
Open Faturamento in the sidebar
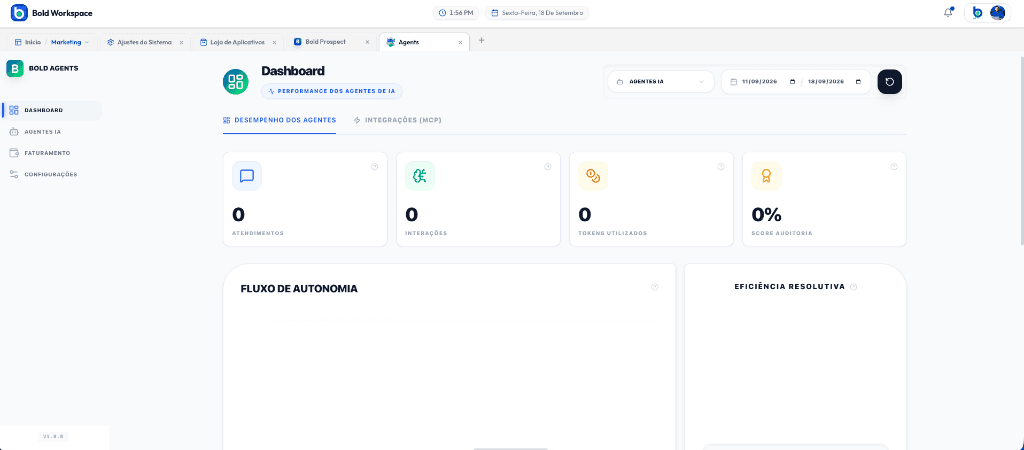tap(52, 153)
